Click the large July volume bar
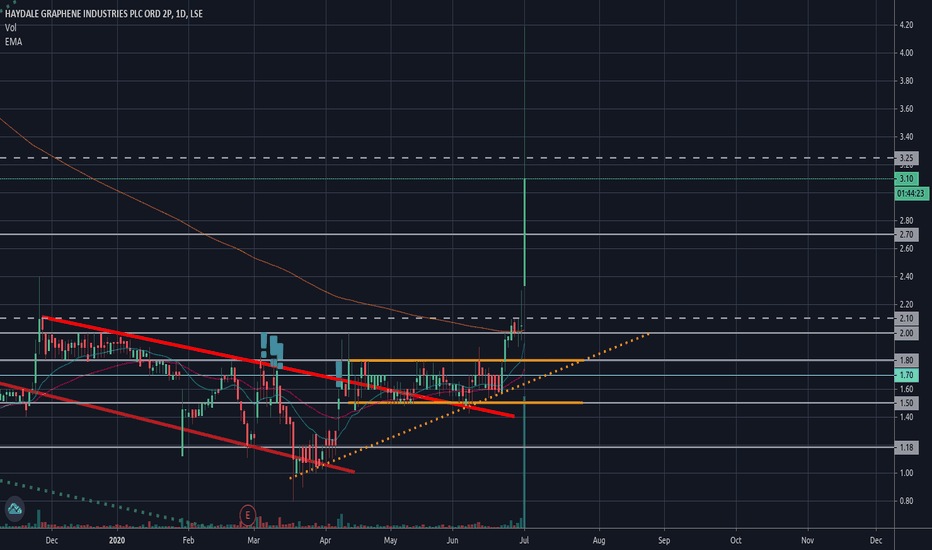This screenshot has width=932, height=550. [x=524, y=462]
